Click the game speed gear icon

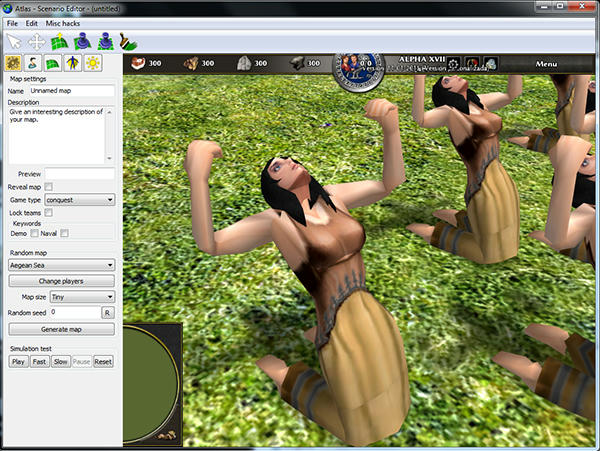(453, 64)
